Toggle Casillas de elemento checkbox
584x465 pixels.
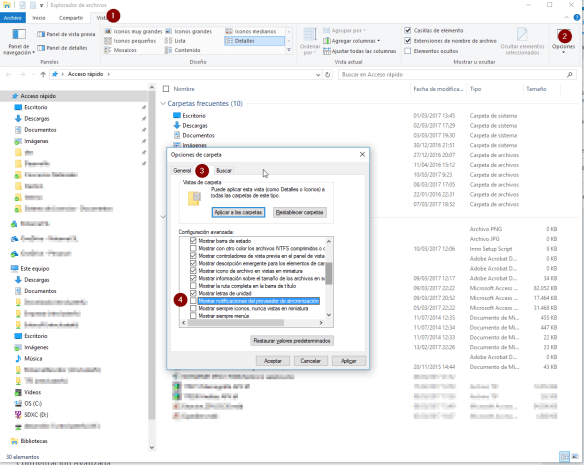(408, 31)
